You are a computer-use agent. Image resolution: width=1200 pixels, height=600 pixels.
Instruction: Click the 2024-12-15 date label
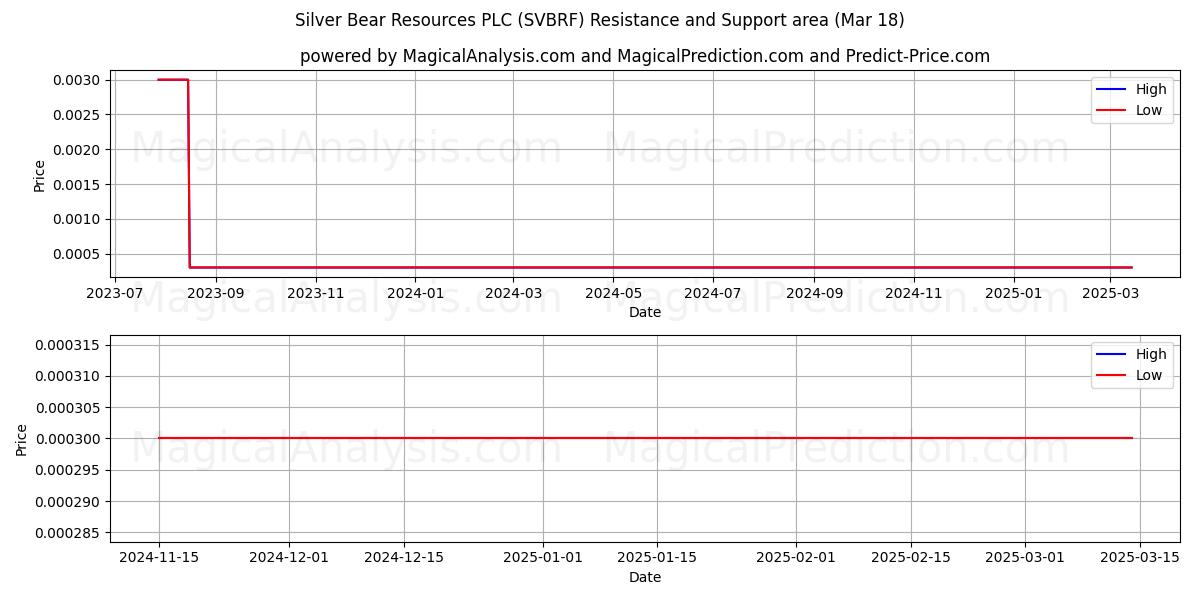click(x=403, y=558)
